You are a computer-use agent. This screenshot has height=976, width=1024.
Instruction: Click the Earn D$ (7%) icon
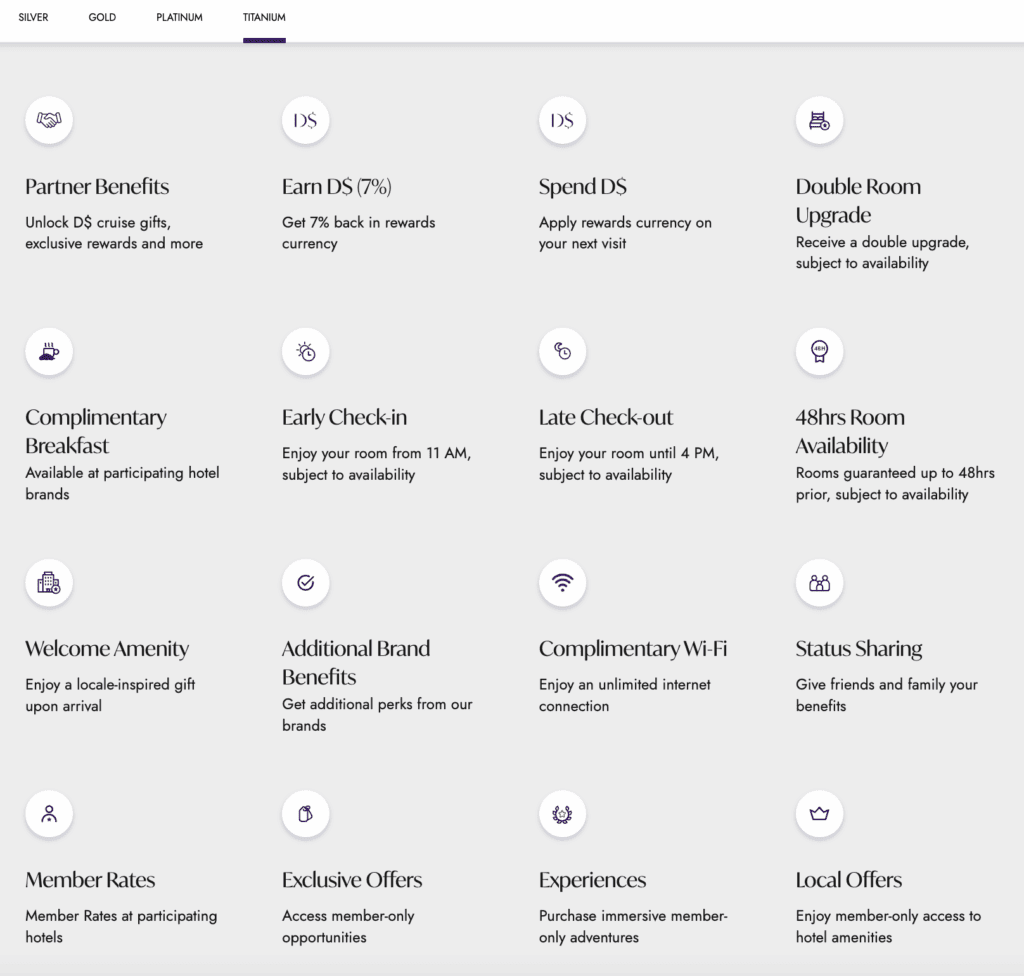click(x=305, y=120)
